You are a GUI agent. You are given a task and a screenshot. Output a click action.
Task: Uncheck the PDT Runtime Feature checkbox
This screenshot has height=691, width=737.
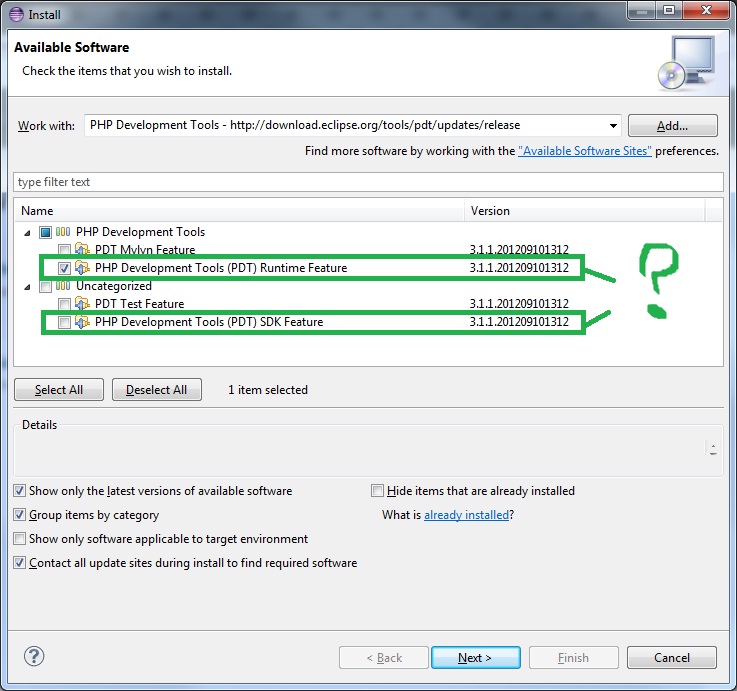point(64,268)
